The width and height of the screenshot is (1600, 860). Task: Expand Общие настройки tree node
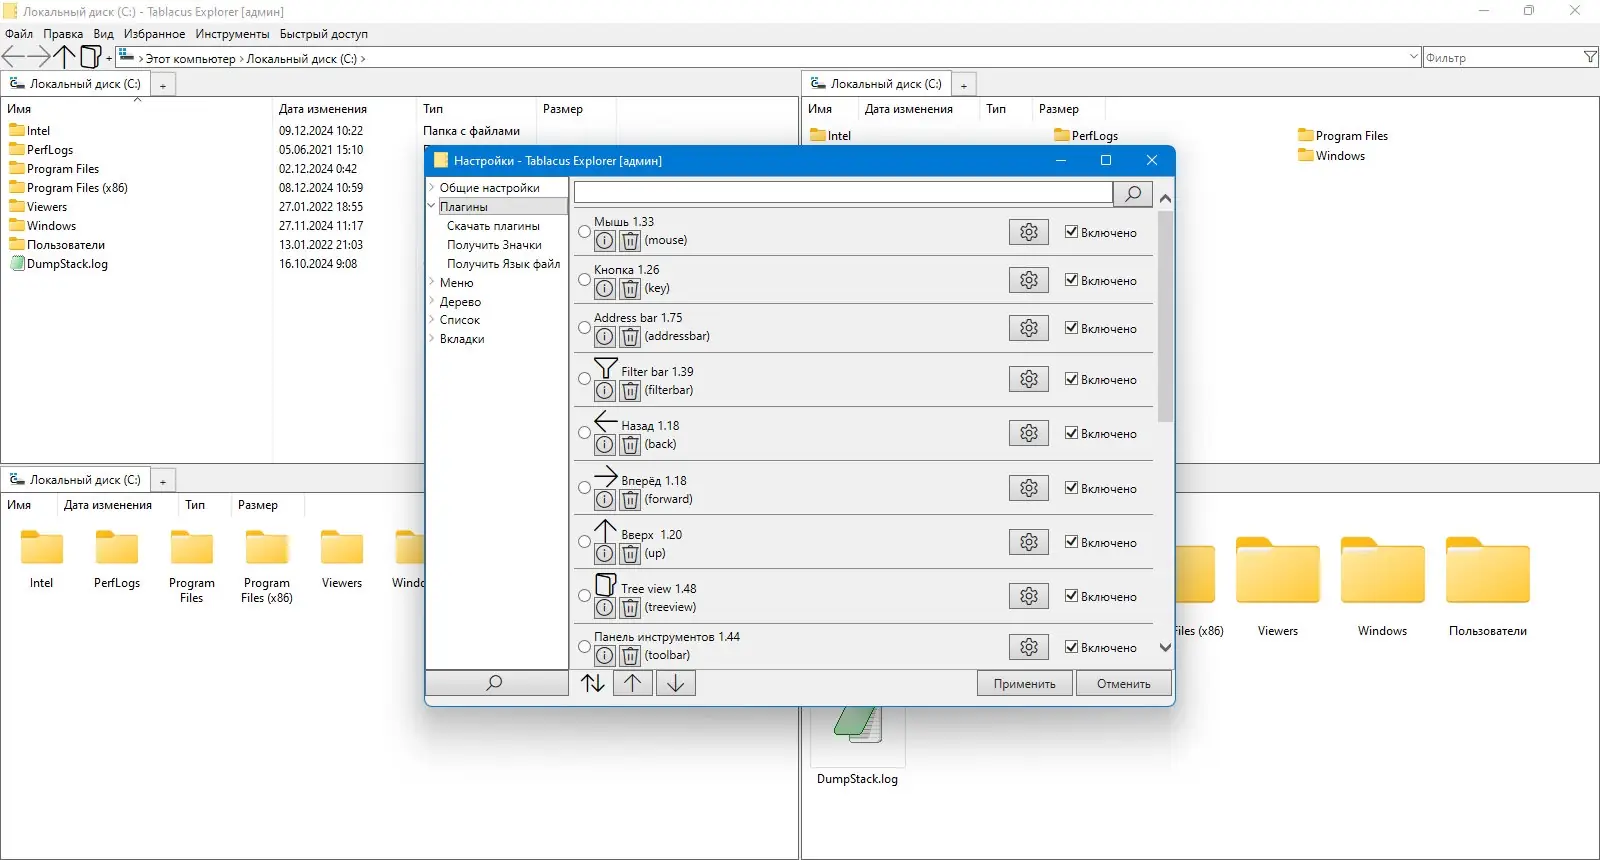click(x=432, y=187)
